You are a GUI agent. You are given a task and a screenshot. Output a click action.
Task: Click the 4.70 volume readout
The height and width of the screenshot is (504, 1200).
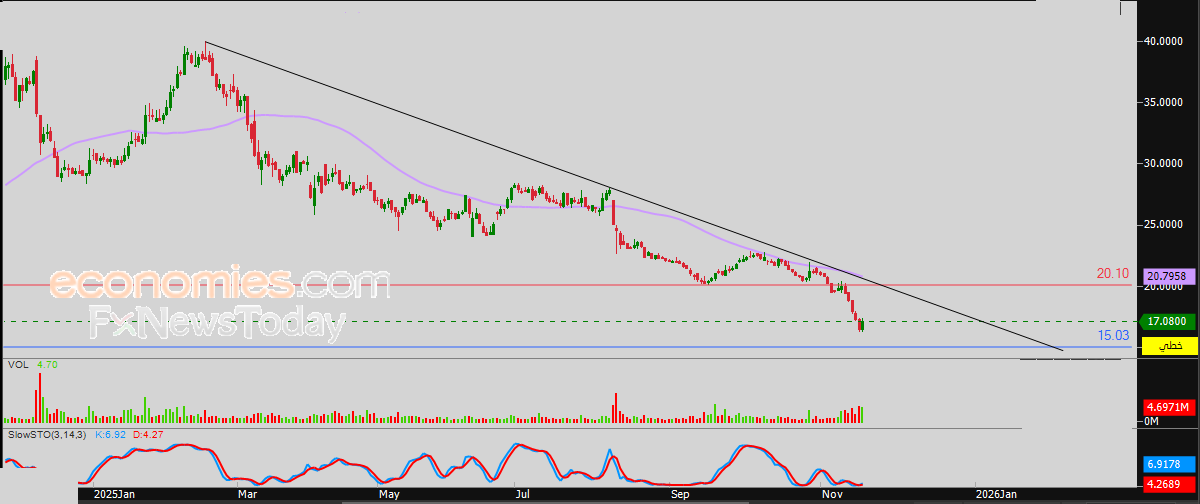click(x=46, y=366)
